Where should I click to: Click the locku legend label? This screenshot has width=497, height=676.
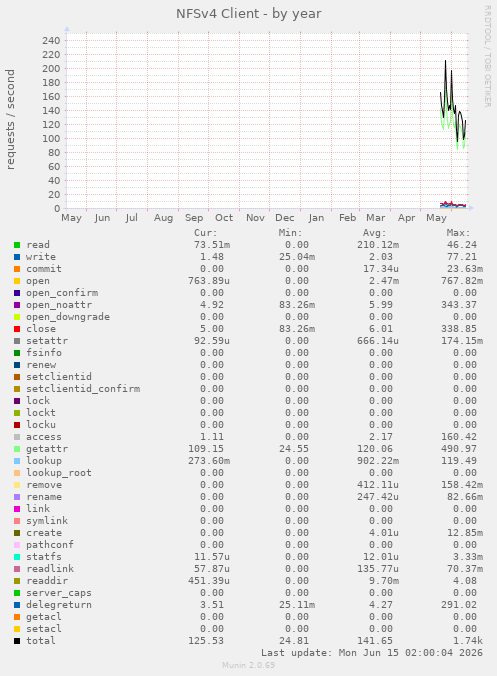[x=41, y=425]
